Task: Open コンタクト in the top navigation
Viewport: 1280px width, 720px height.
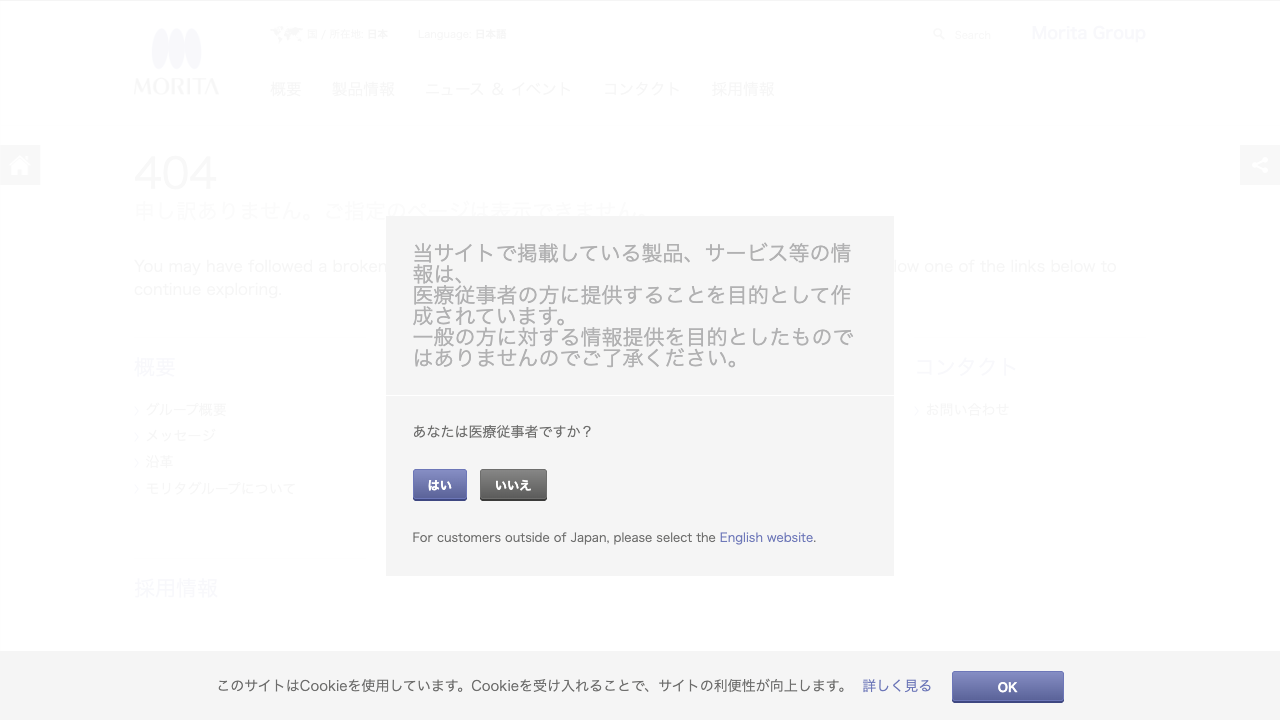Action: pos(641,89)
